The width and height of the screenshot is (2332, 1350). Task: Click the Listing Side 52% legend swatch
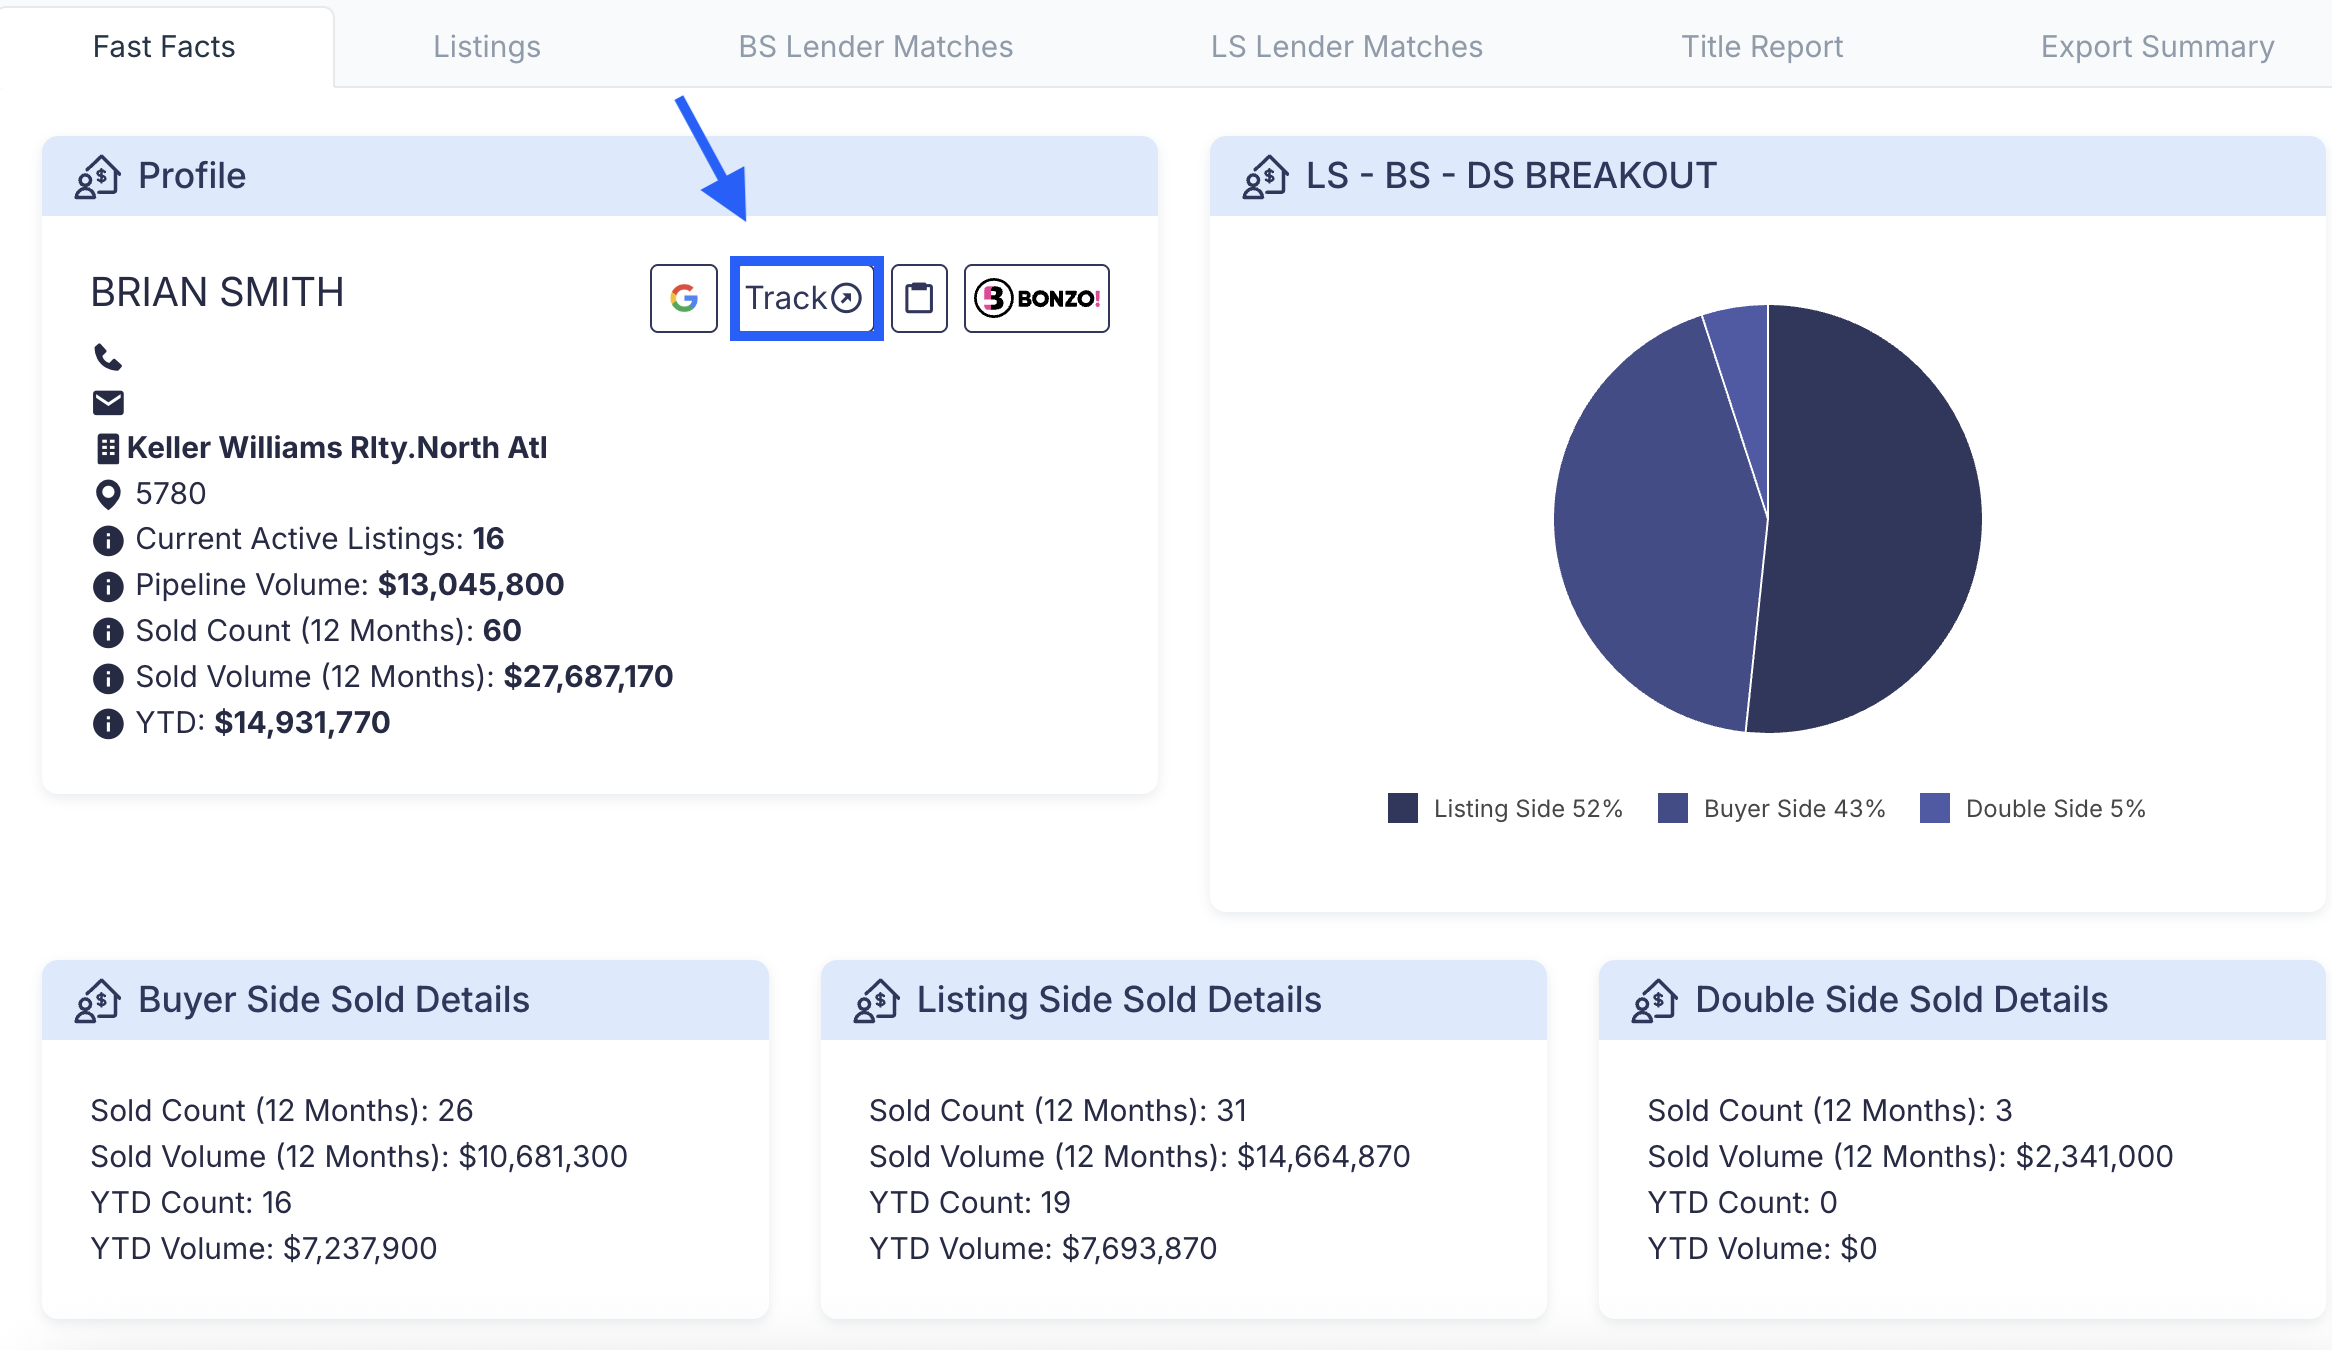1403,808
